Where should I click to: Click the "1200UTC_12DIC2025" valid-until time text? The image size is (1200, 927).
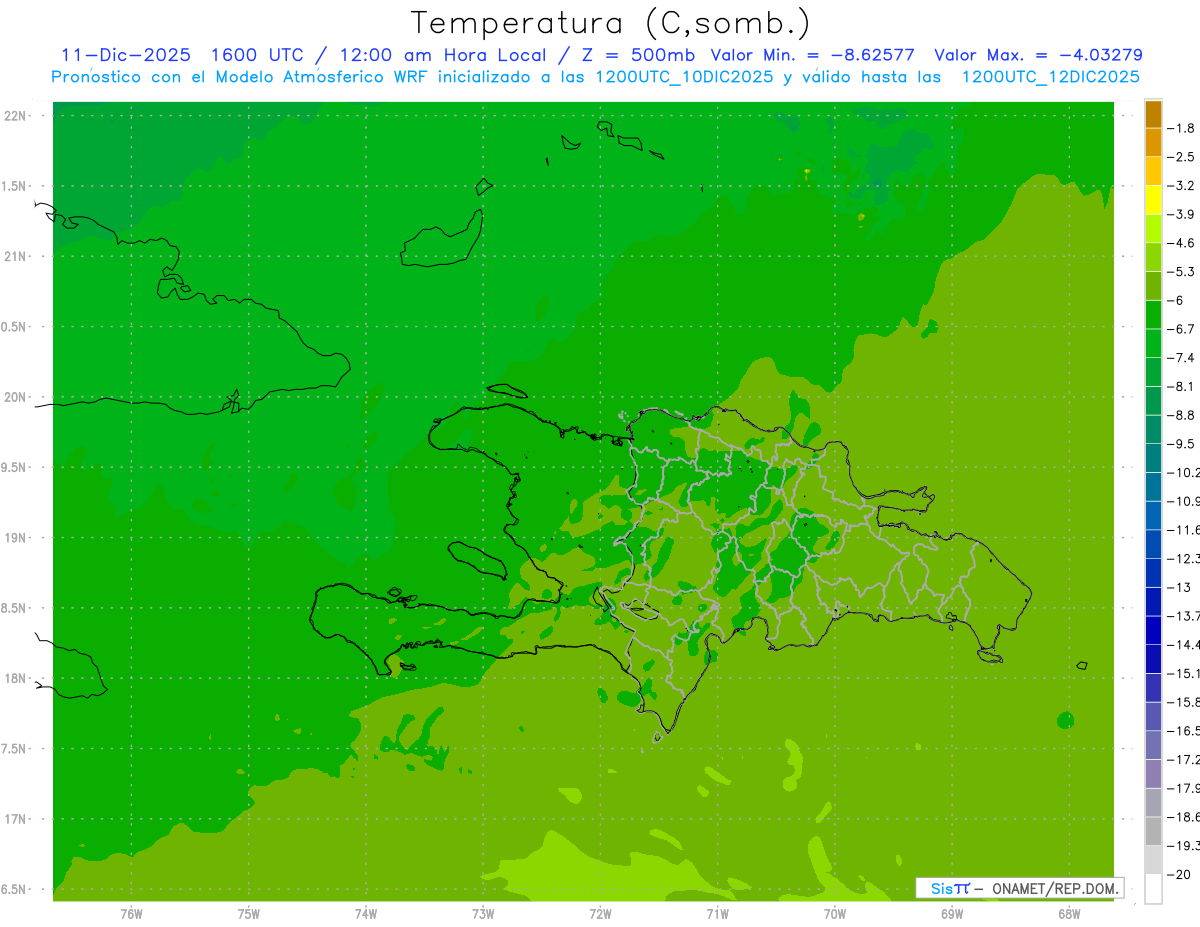(x=1050, y=76)
